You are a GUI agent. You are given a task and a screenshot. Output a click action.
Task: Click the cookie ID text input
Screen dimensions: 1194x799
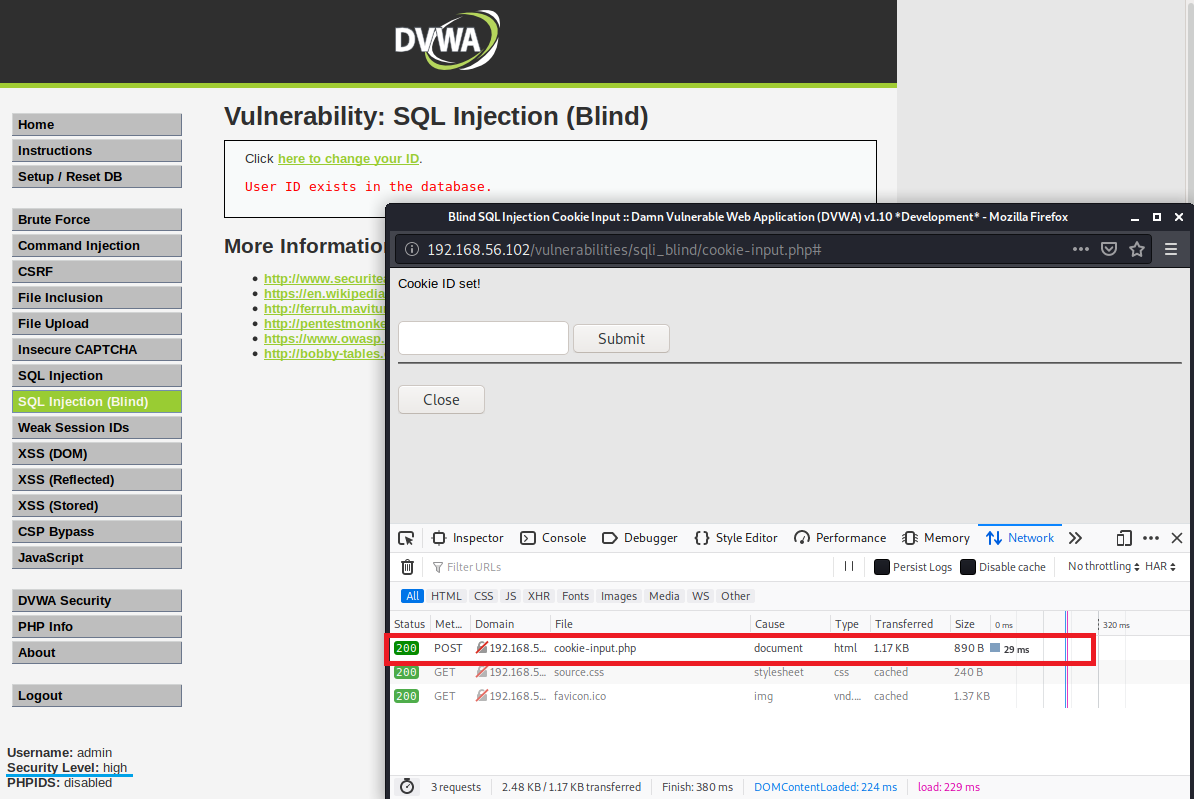point(484,338)
